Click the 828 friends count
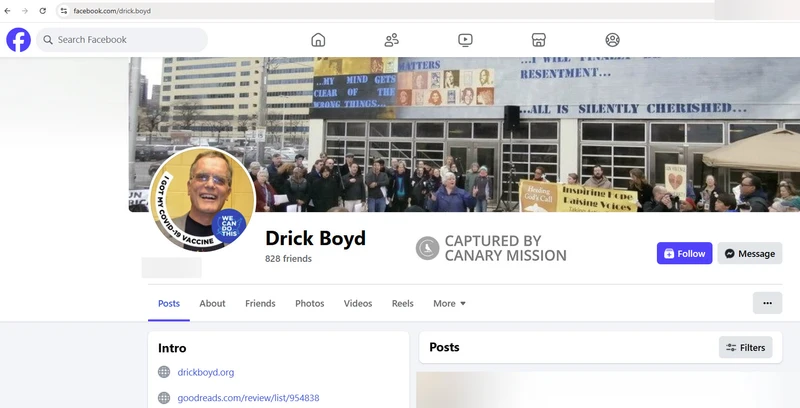 [288, 259]
